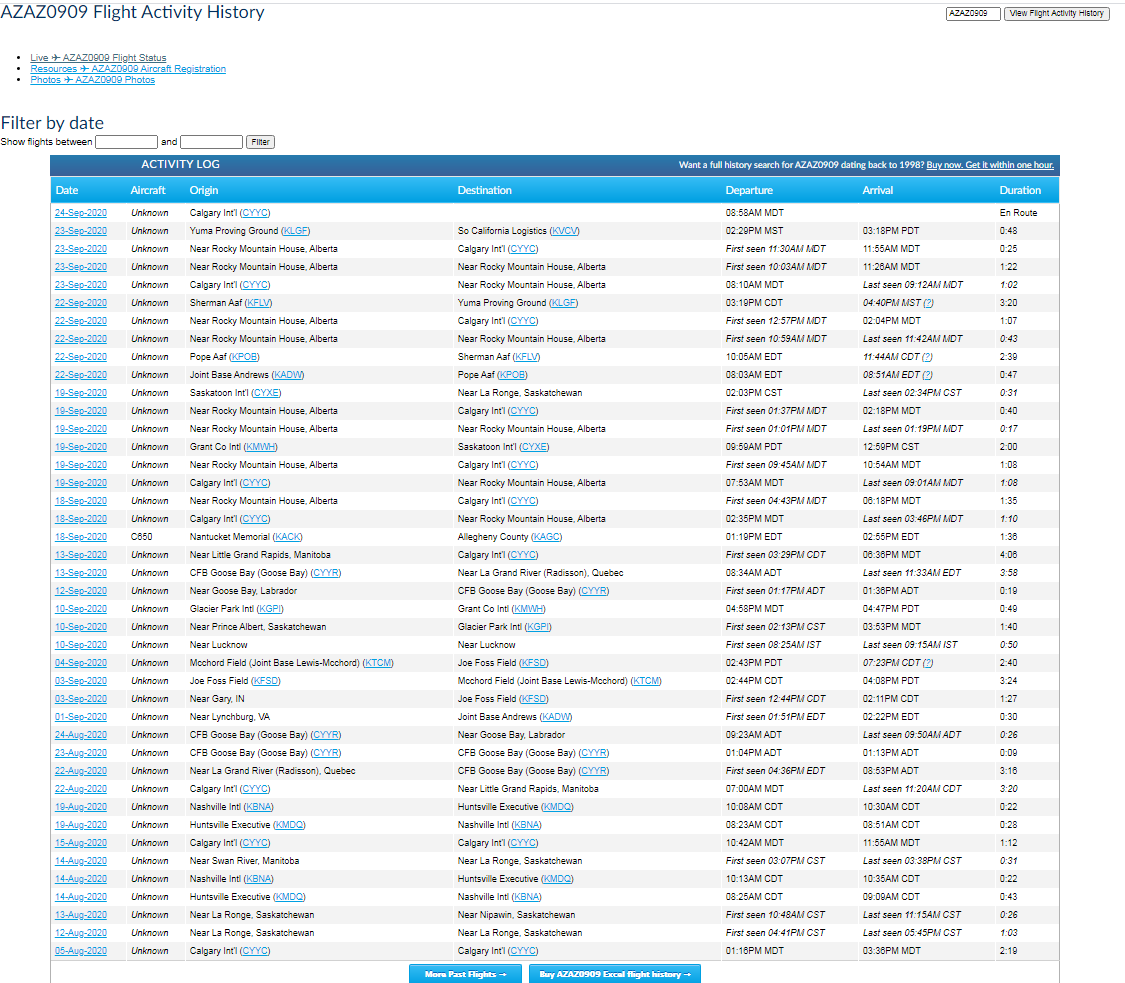Click the (?) link beside 07:23PM CDT arrival
Image resolution: width=1125 pixels, height=983 pixels.
coord(928,662)
